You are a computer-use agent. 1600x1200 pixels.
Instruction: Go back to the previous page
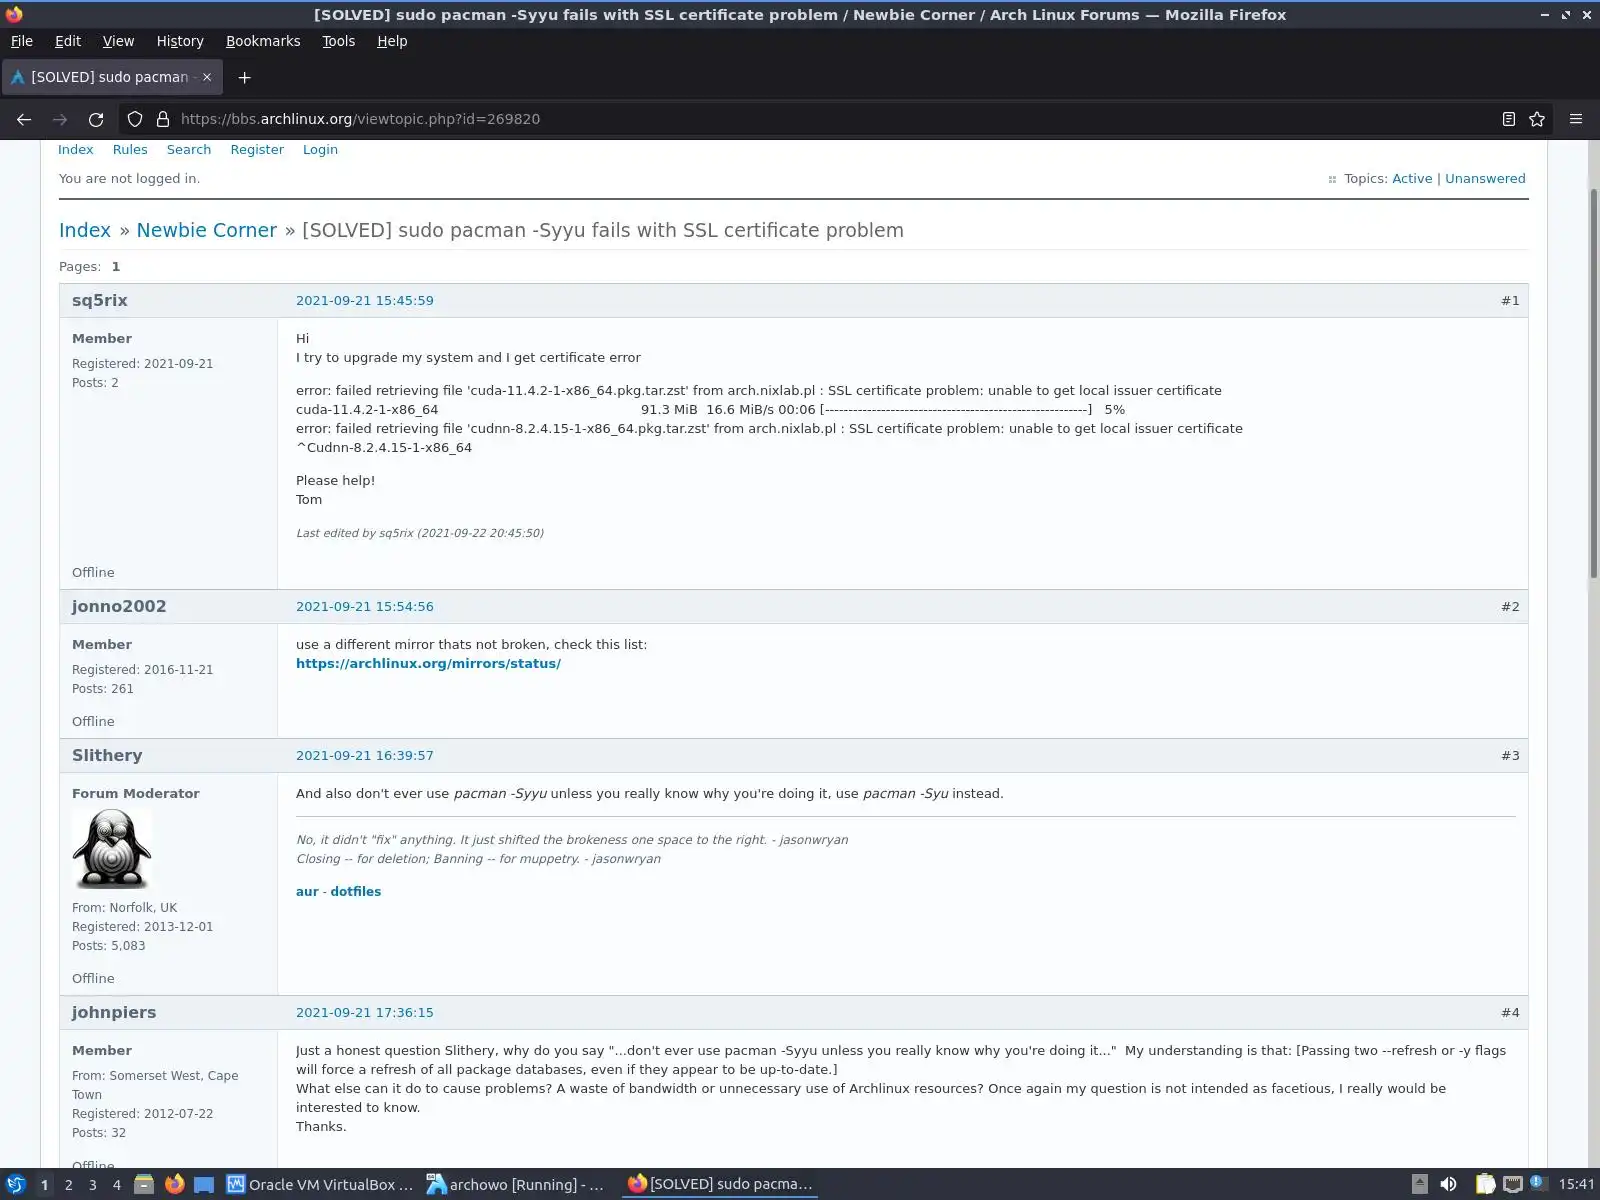coord(24,119)
